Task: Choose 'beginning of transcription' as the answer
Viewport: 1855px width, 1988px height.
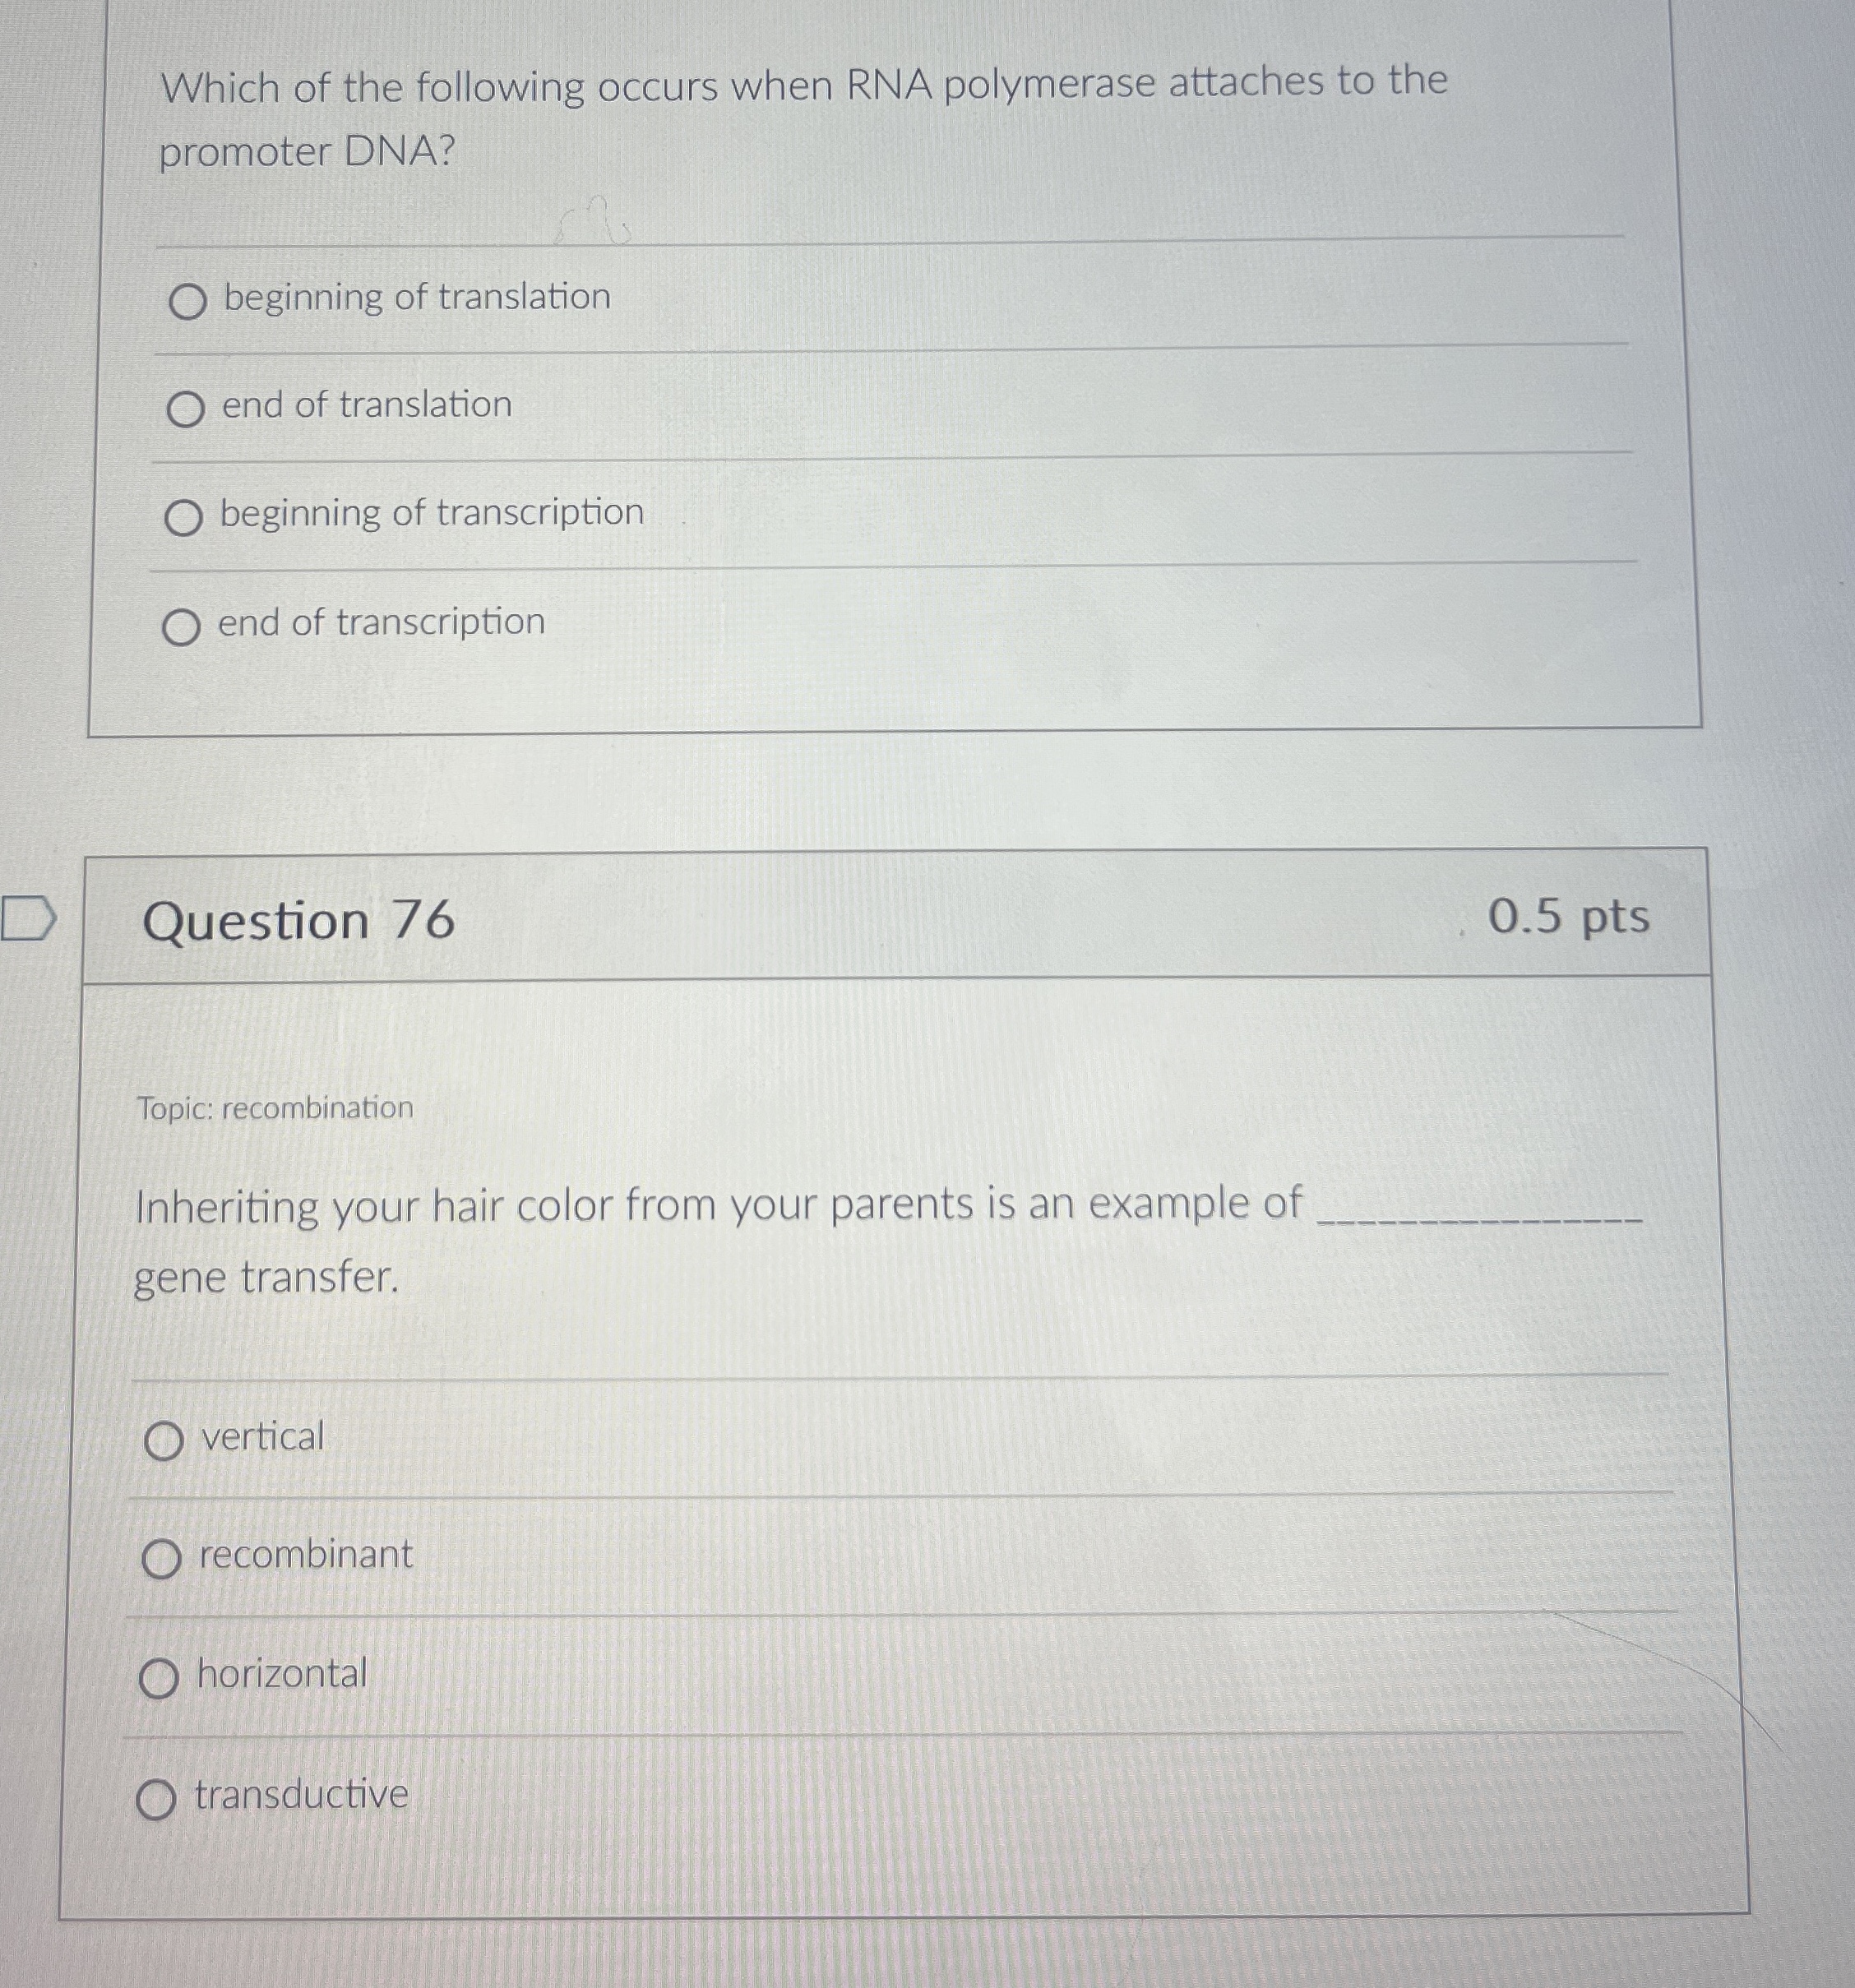Action: [x=186, y=517]
